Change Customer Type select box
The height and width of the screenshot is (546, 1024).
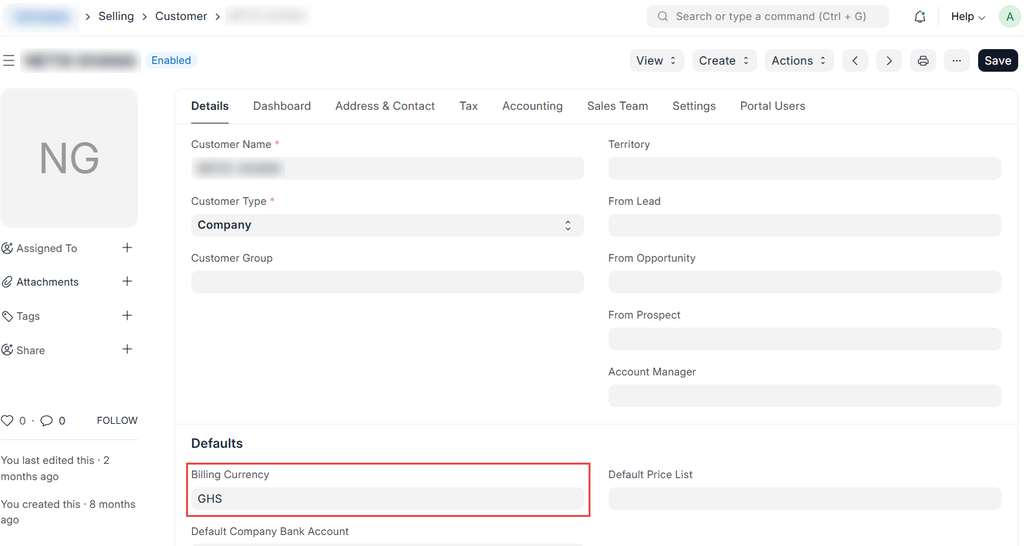click(387, 225)
